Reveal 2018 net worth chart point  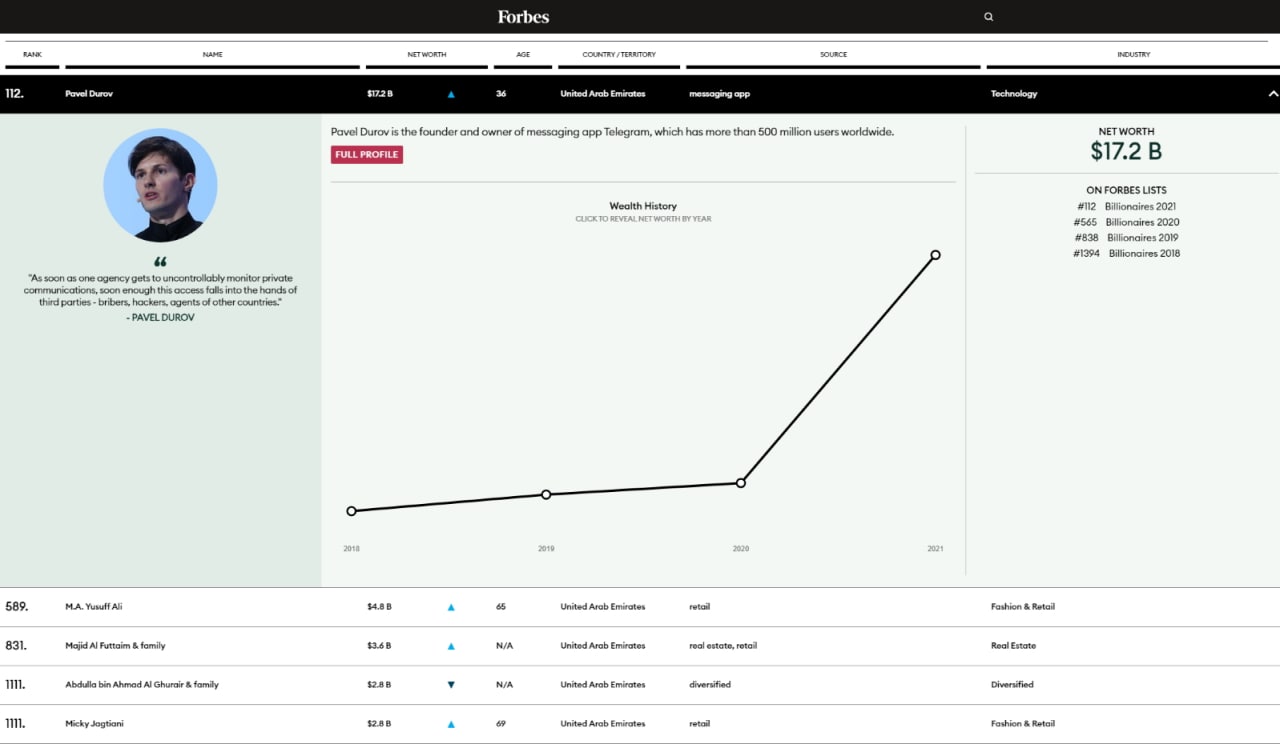tap(351, 511)
